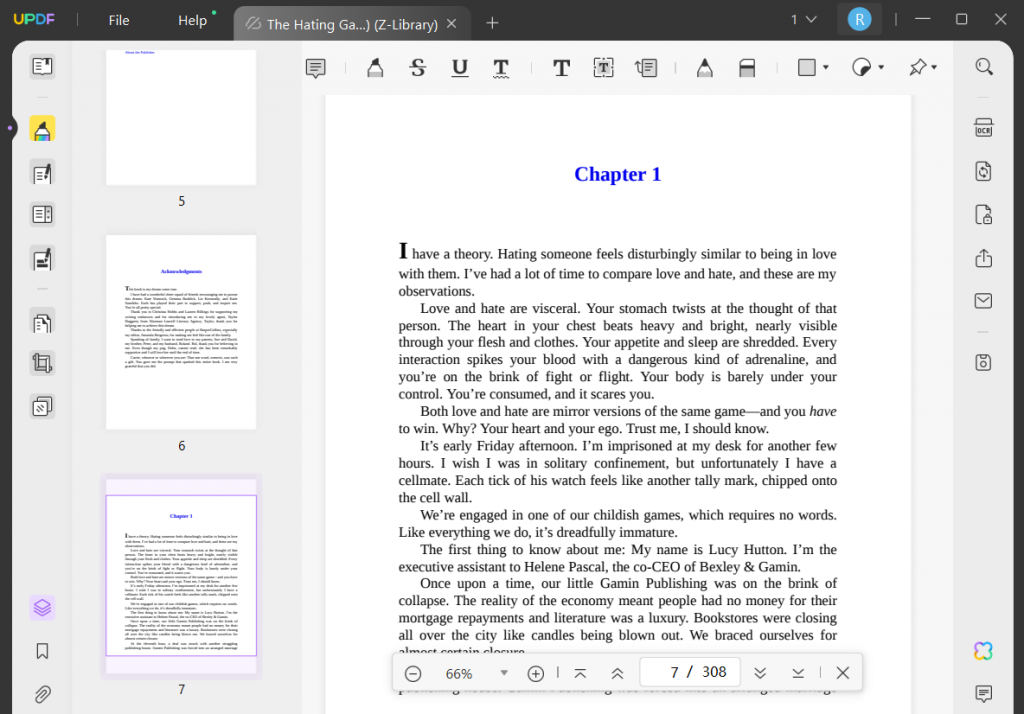Select the Pencil drawing tool
The height and width of the screenshot is (714, 1024).
(x=705, y=67)
